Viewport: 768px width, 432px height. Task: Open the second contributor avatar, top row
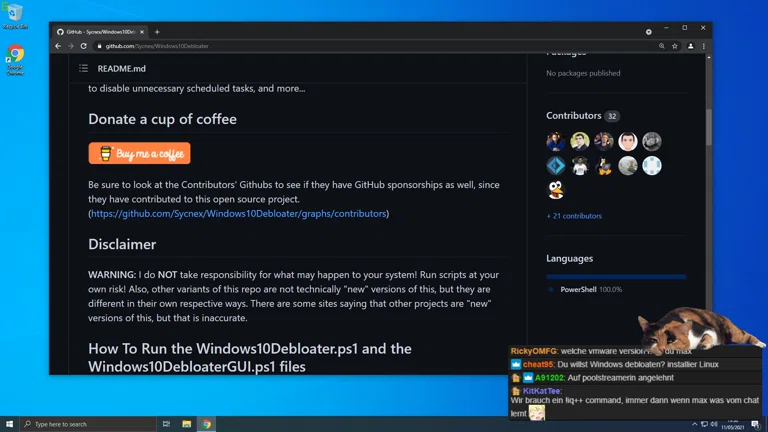579,141
